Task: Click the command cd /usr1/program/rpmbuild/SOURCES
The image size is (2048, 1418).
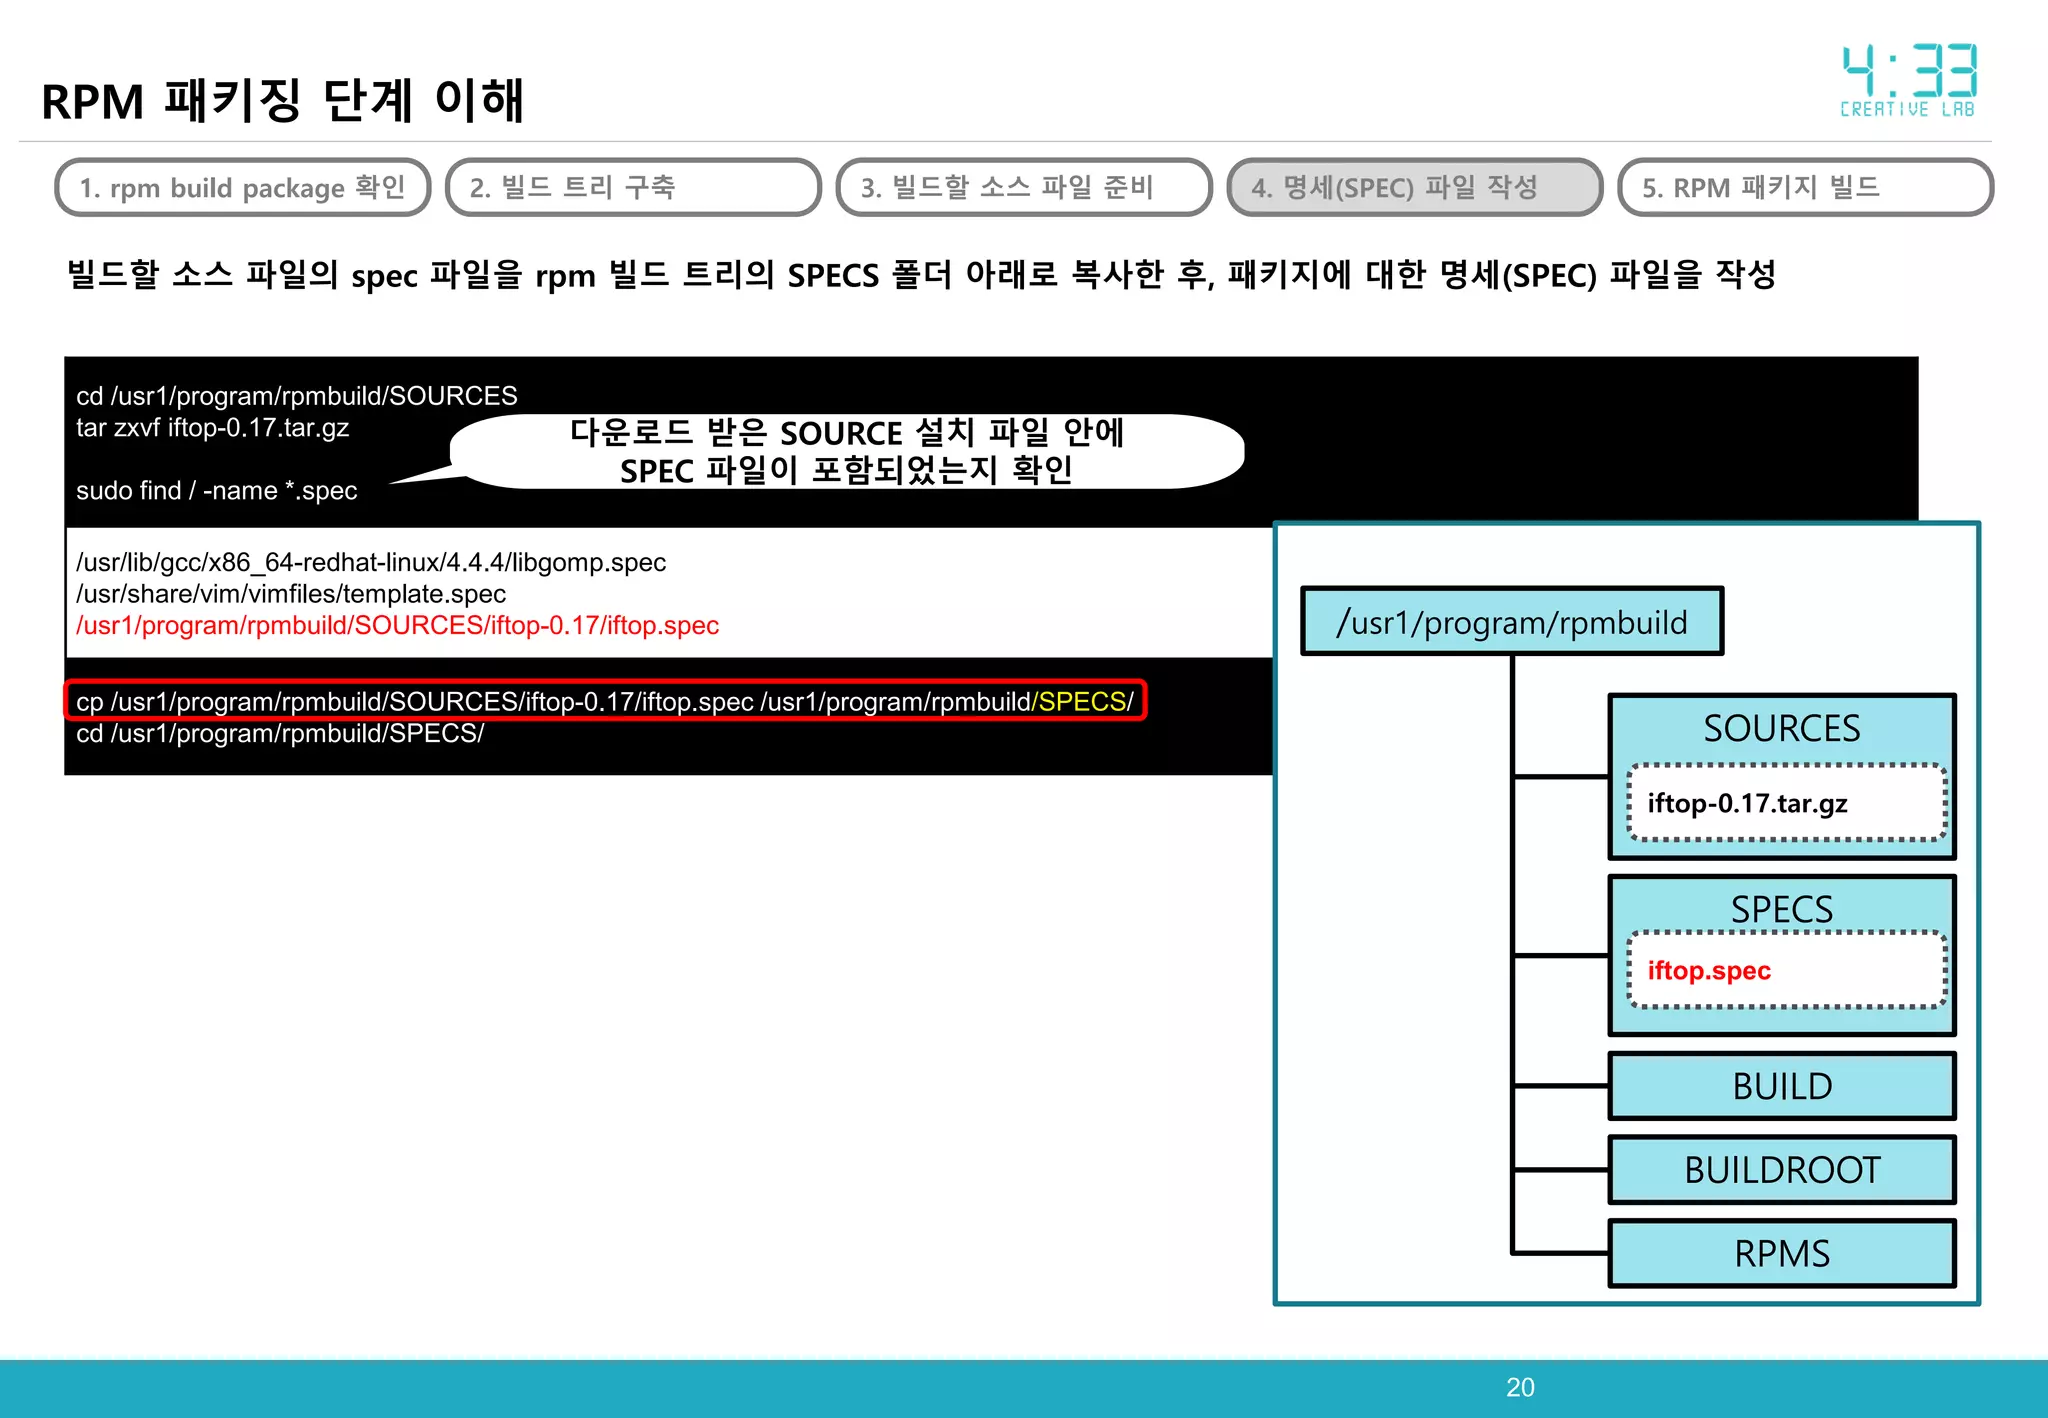Action: (x=297, y=396)
